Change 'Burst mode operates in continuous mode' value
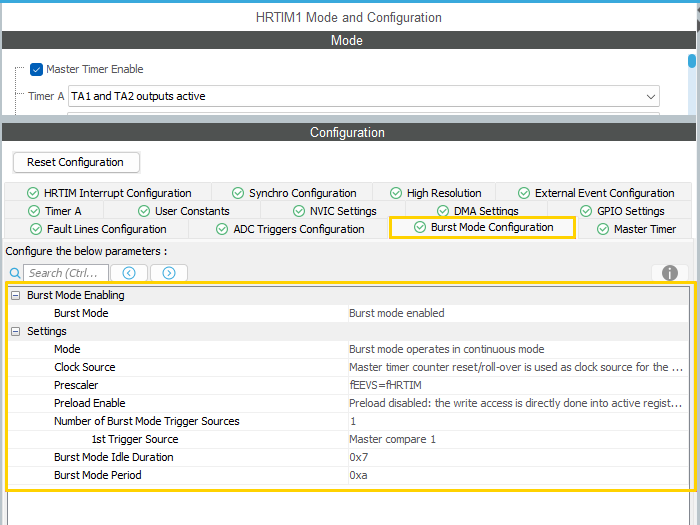Image resolution: width=700 pixels, height=525 pixels. point(518,349)
